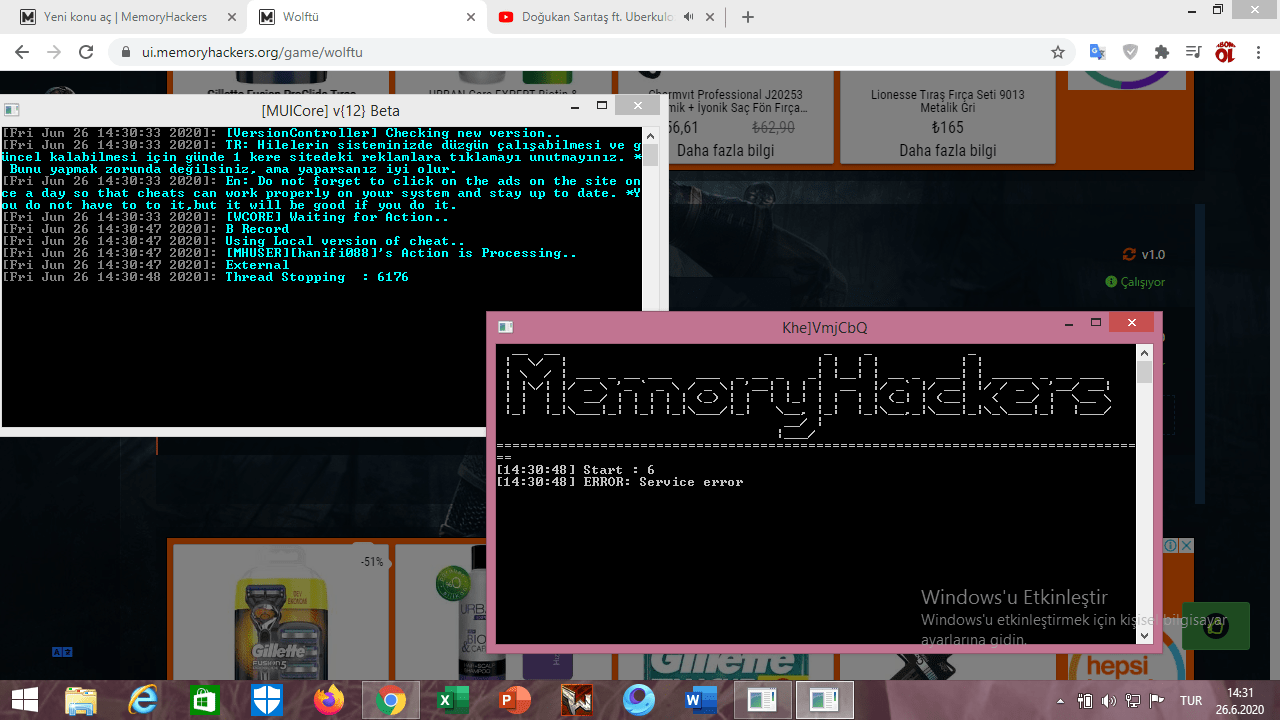Switch to Chrome in taskbar
This screenshot has width=1280, height=720.
(x=391, y=700)
